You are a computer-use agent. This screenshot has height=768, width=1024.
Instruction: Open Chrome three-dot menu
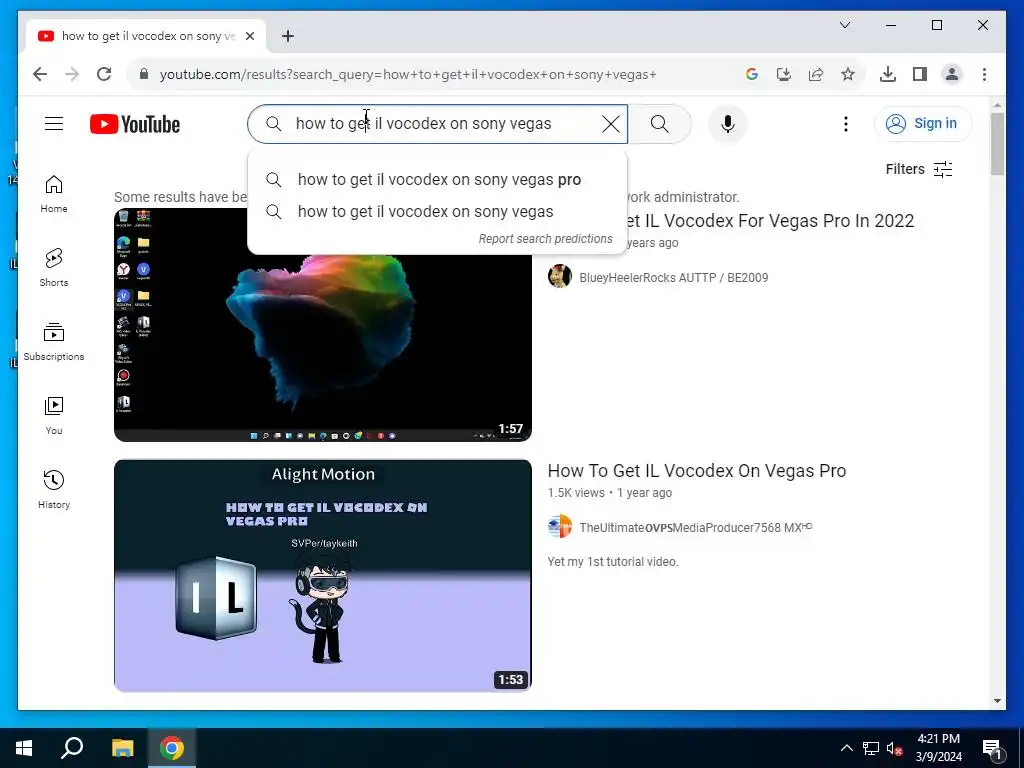[984, 74]
